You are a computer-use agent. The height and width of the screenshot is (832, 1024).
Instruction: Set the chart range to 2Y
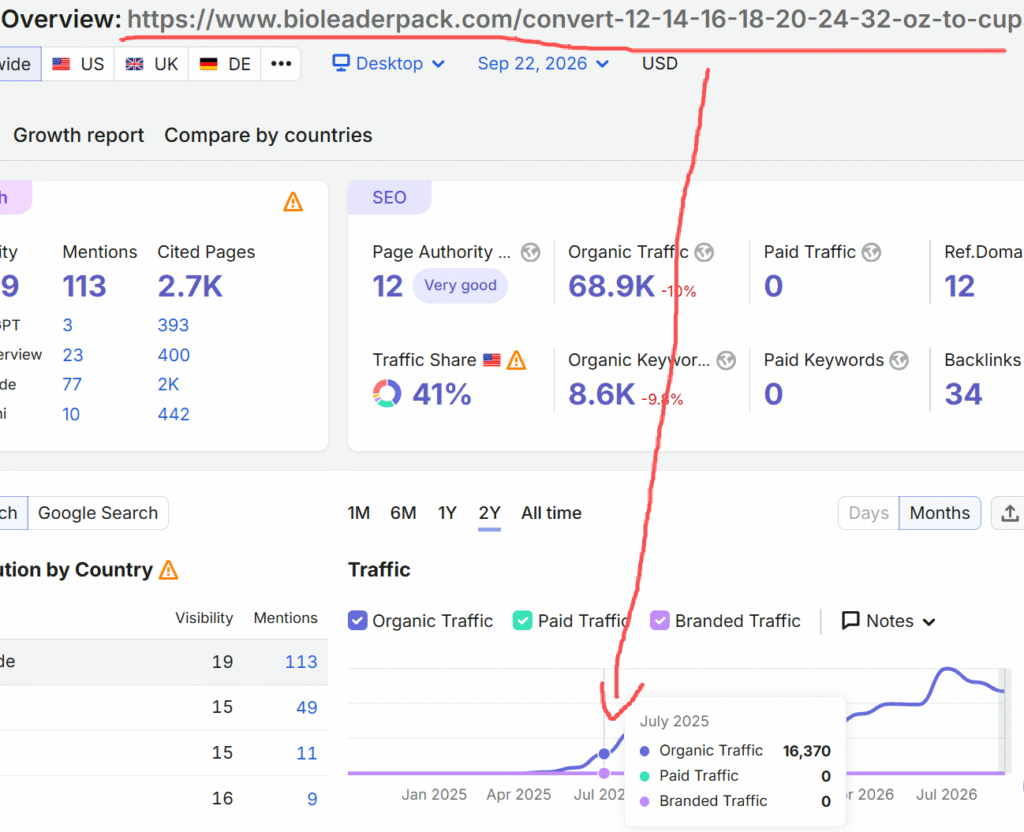(489, 513)
